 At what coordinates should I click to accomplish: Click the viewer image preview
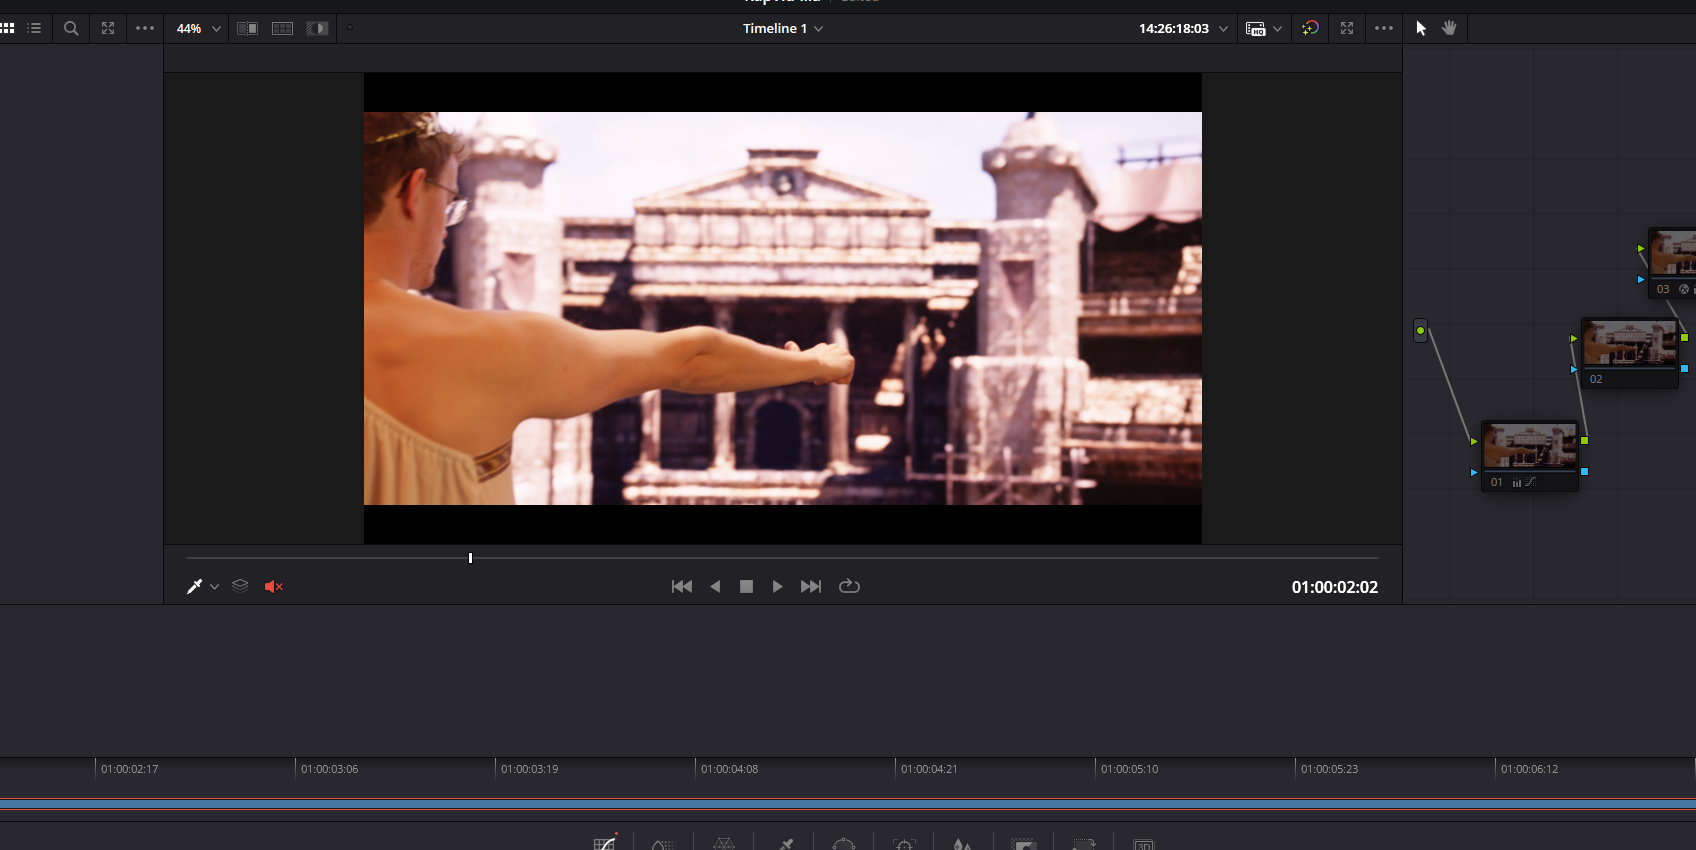(783, 308)
